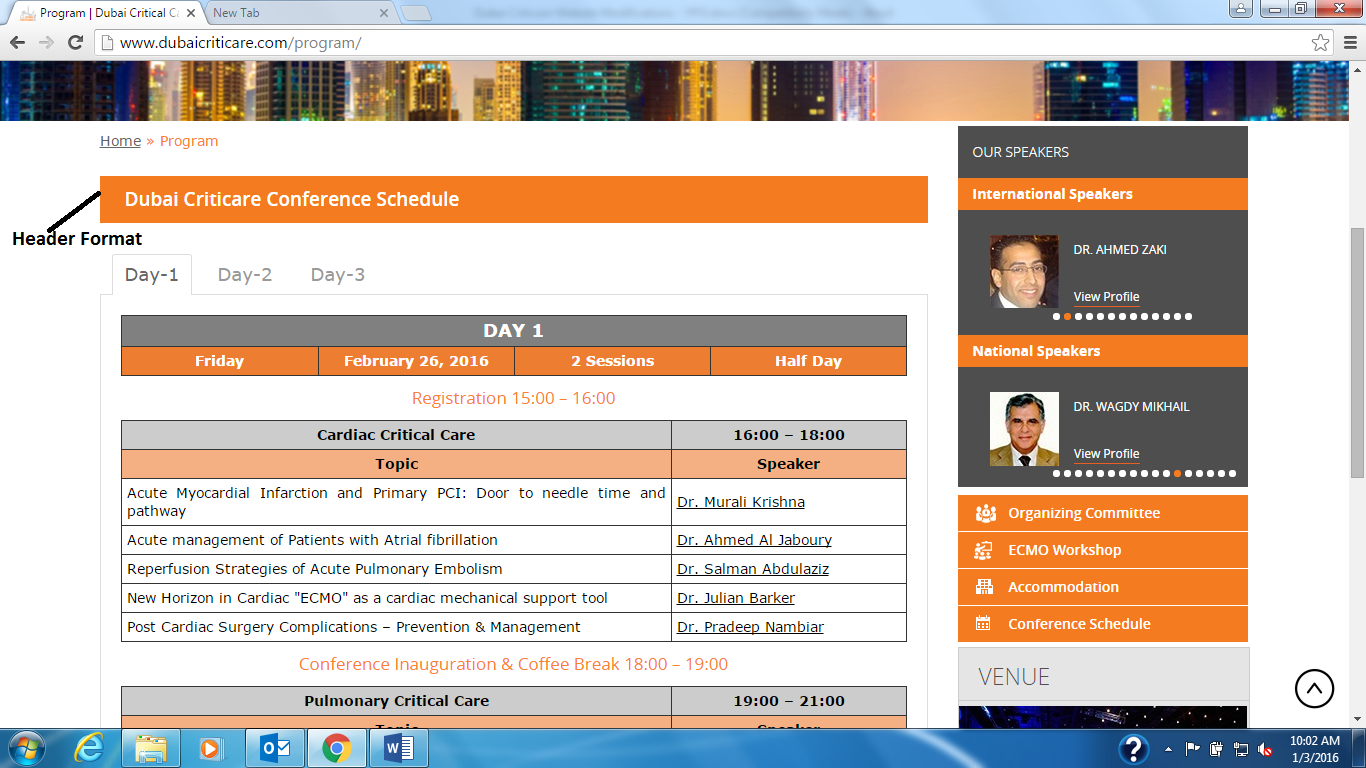Click the Windows Start button
This screenshot has width=1366, height=768.
click(x=25, y=748)
